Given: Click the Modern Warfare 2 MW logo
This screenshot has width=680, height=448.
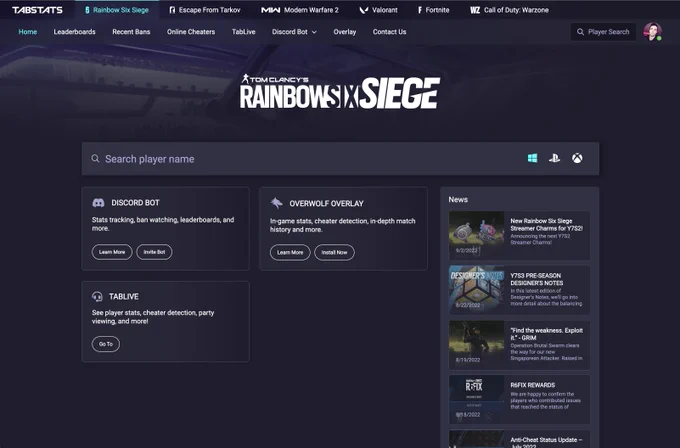Looking at the screenshot, I should pos(271,10).
